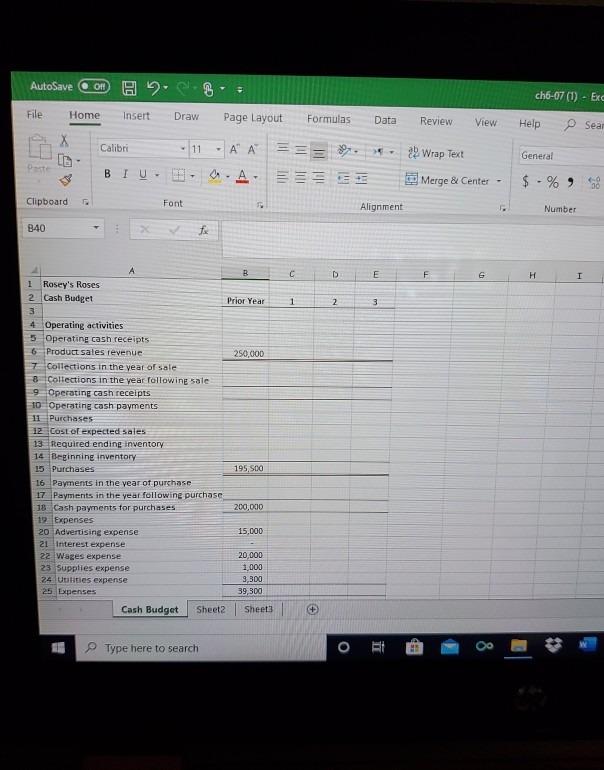Click the Undo arrow icon
The image size is (604, 770).
click(x=153, y=88)
